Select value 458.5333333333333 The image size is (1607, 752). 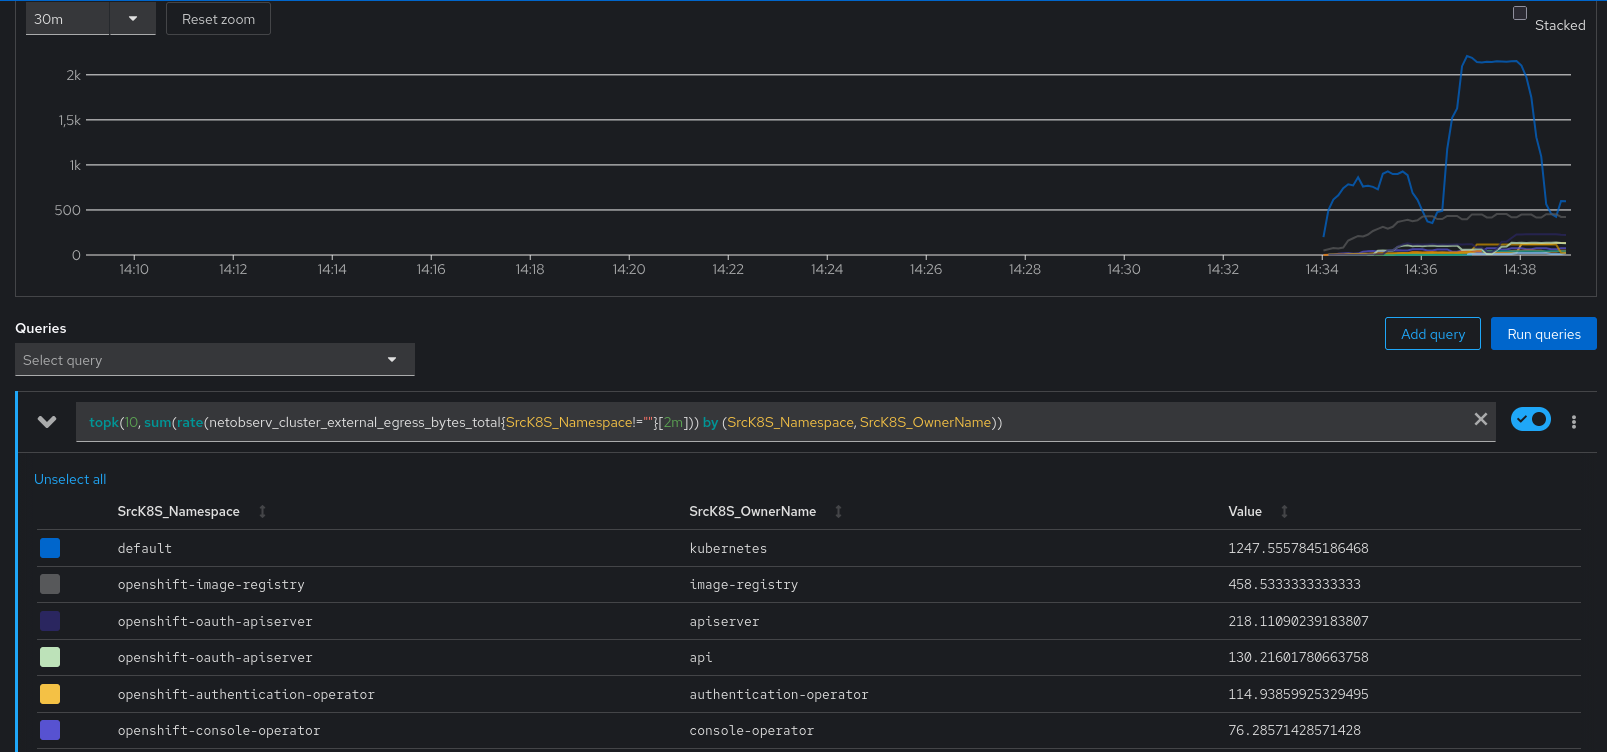pyautogui.click(x=1294, y=584)
